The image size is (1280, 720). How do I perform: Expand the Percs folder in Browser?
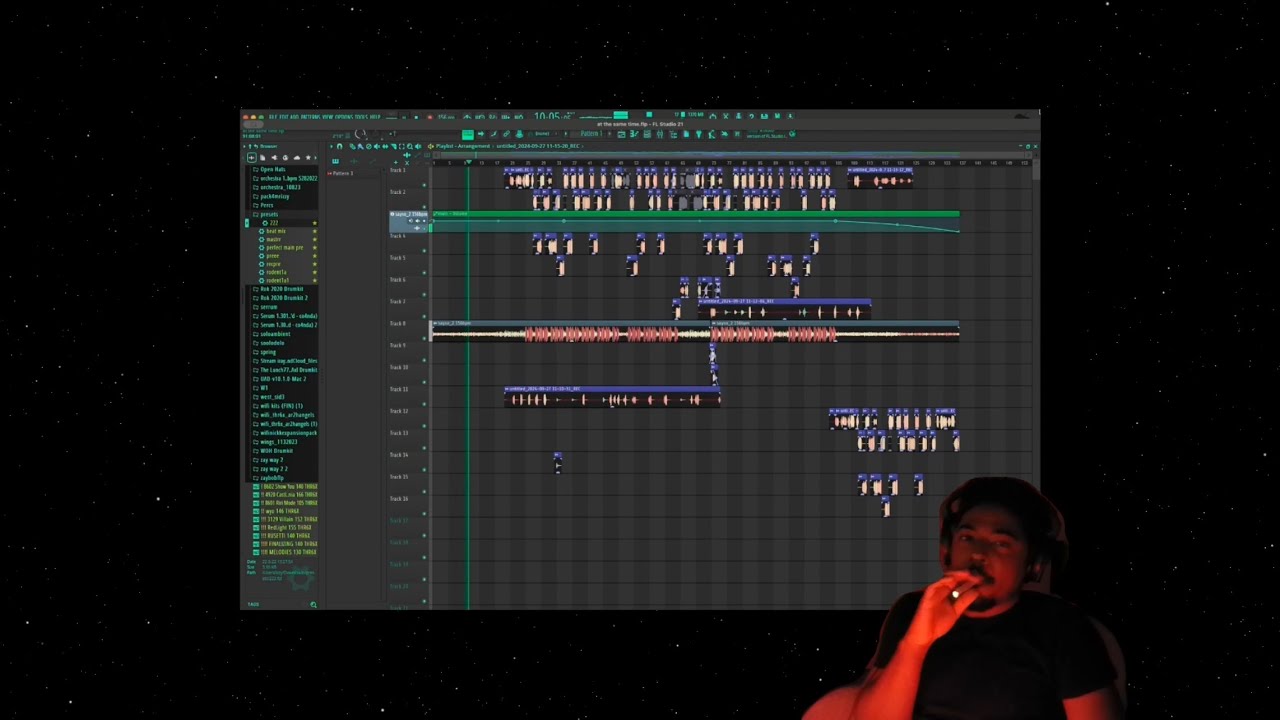click(x=264, y=205)
